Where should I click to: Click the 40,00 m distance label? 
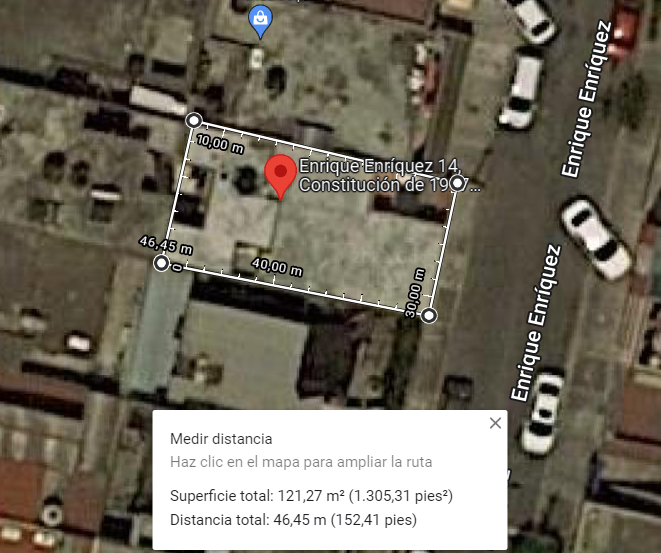277,267
